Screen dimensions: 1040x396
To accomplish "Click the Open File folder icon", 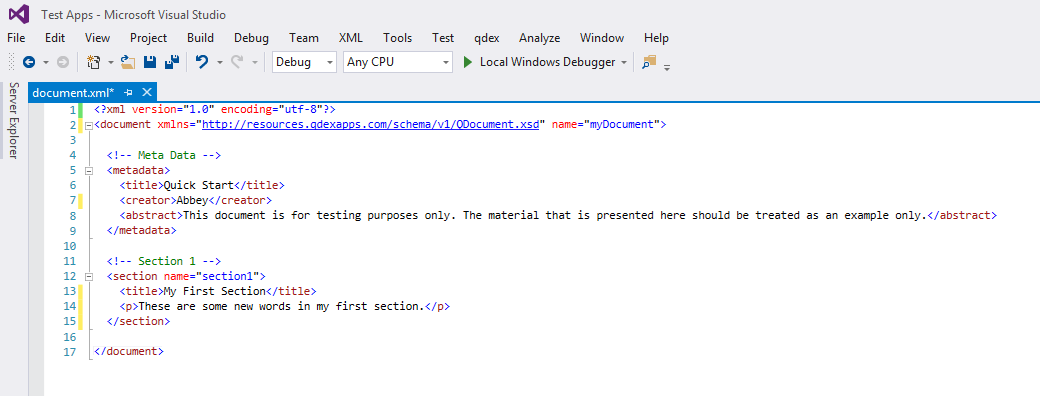I will [x=129, y=62].
